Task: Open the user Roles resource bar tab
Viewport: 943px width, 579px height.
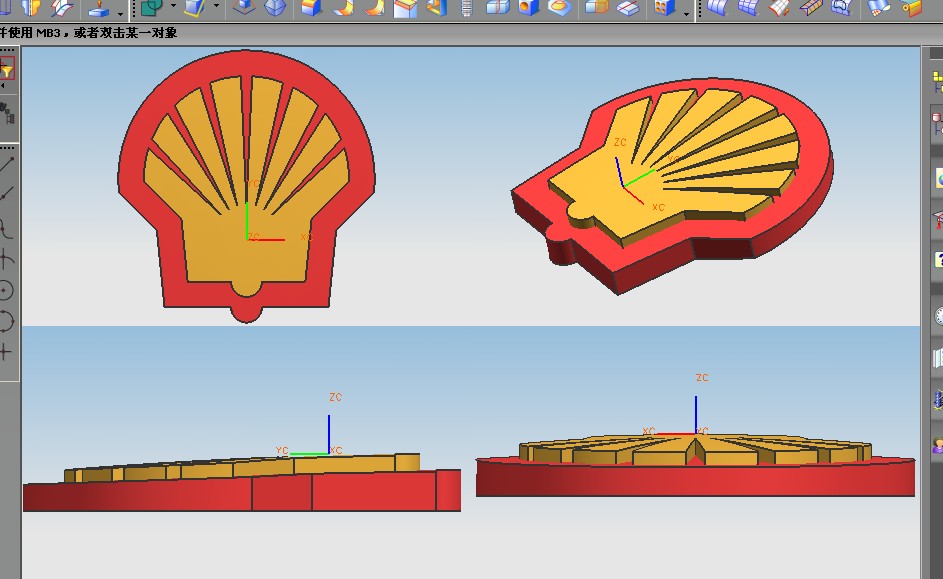Action: [x=938, y=446]
